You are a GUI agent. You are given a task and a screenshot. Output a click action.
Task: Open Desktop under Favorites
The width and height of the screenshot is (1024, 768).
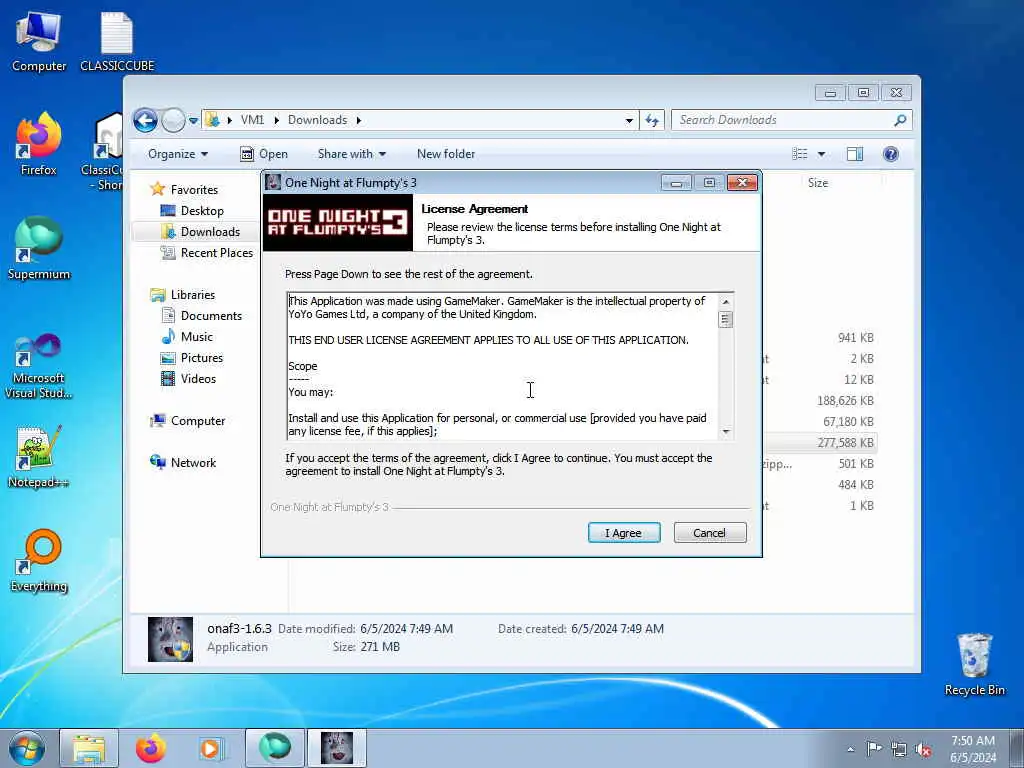pyautogui.click(x=202, y=211)
